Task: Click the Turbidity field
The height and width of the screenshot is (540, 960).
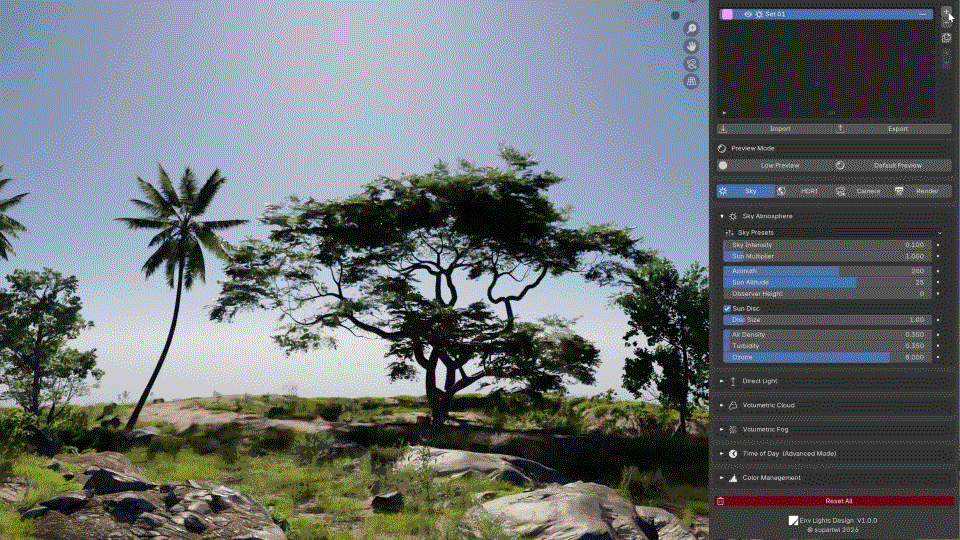Action: pos(827,346)
